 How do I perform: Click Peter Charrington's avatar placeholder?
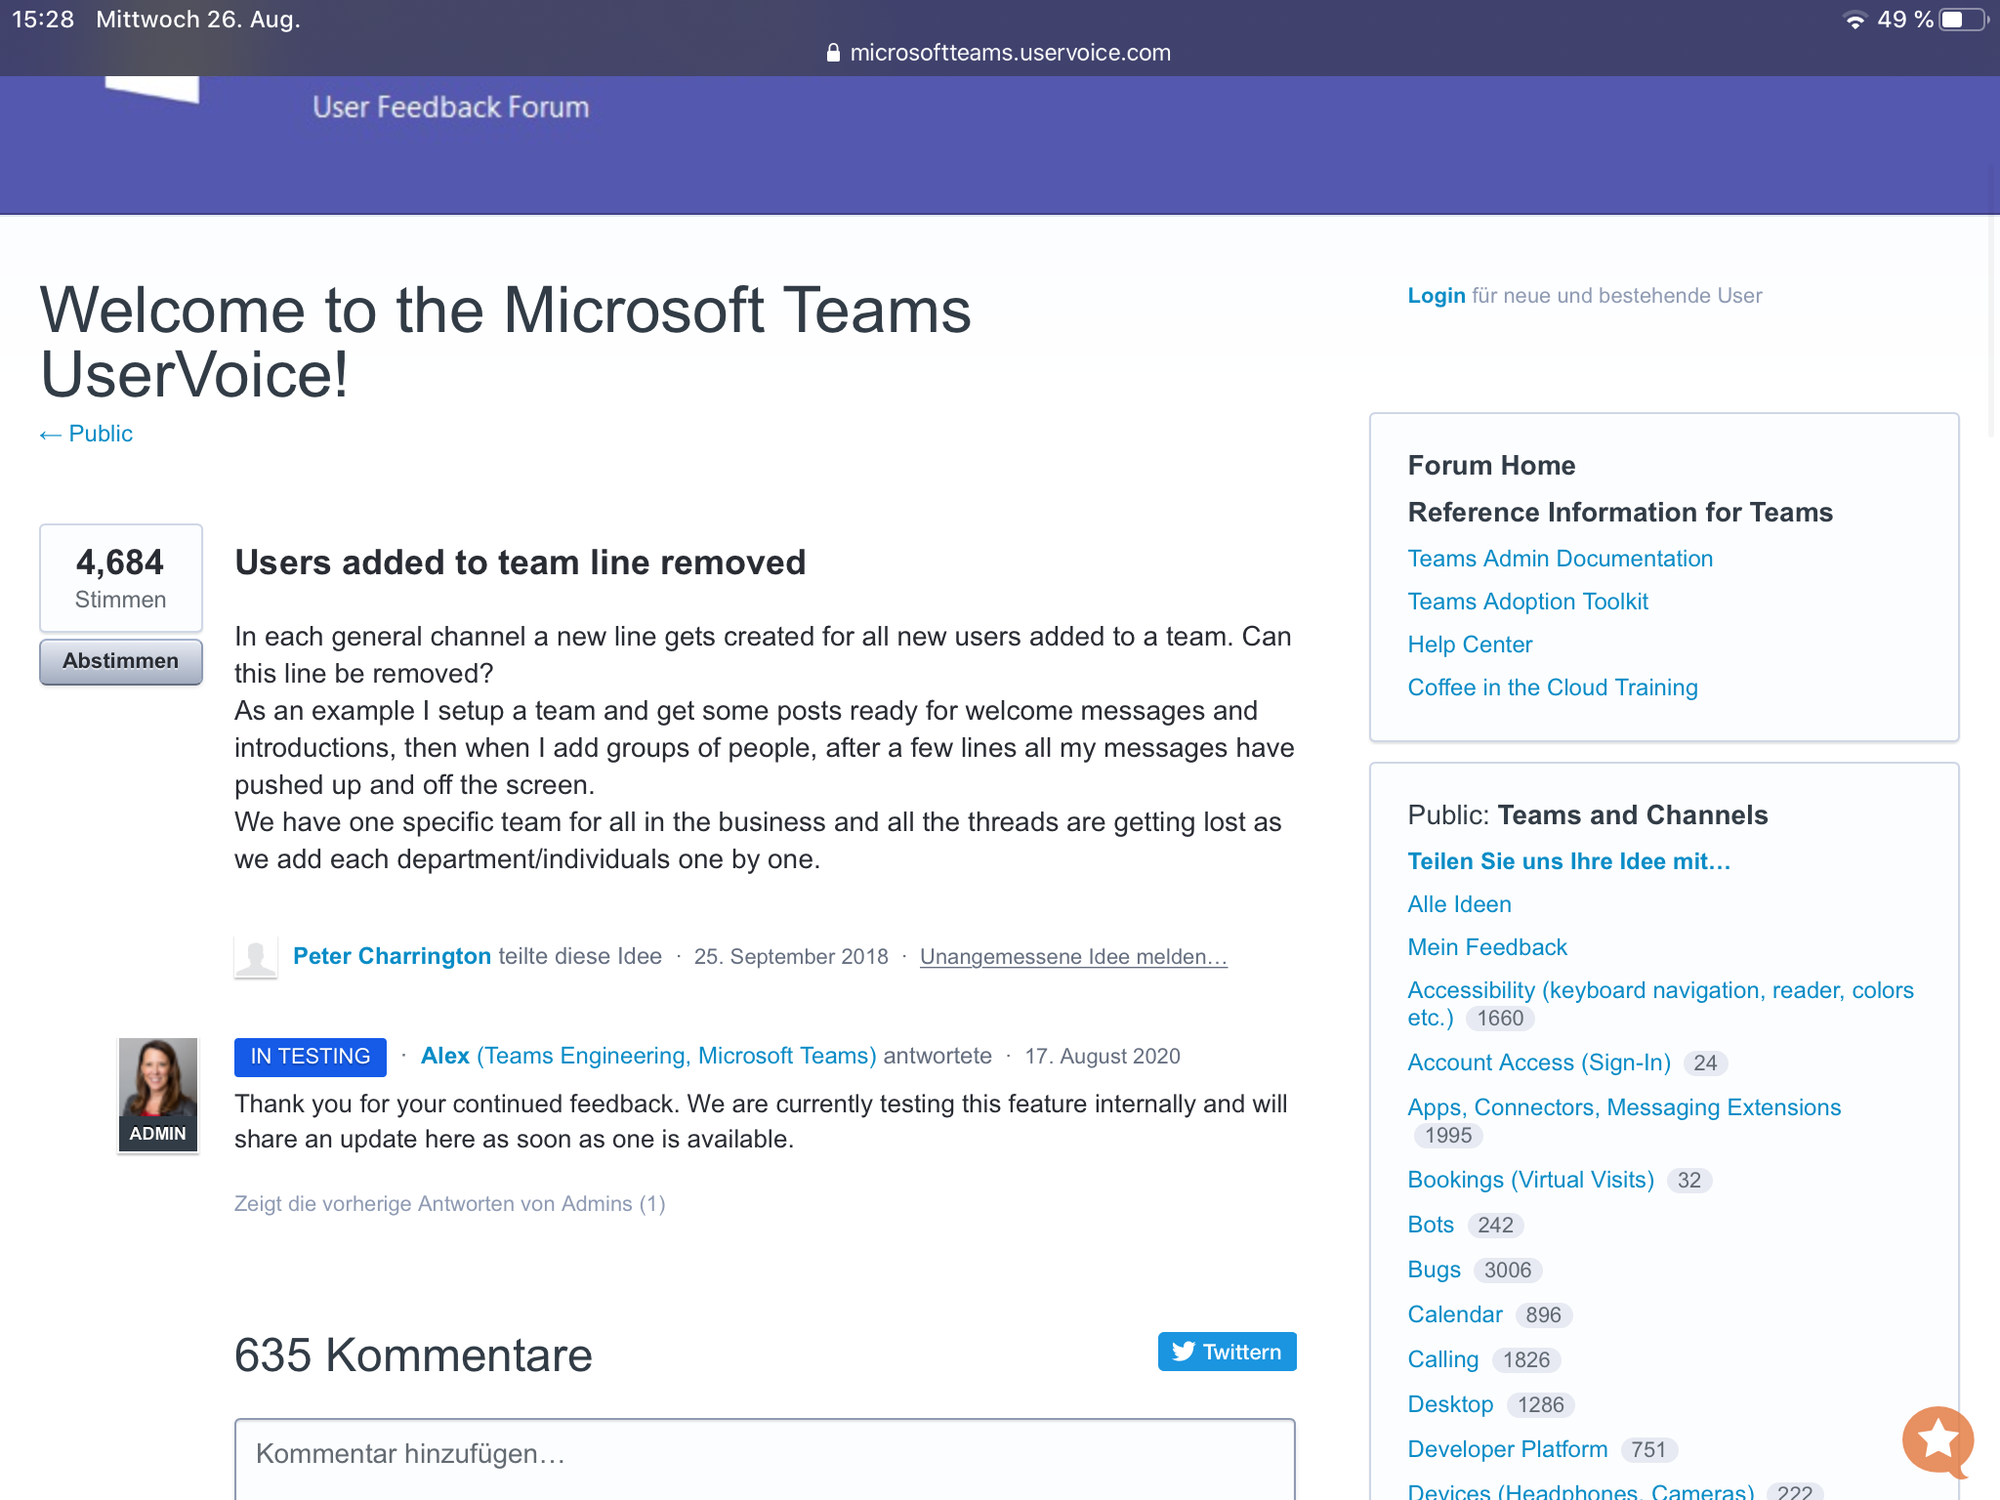tap(256, 957)
